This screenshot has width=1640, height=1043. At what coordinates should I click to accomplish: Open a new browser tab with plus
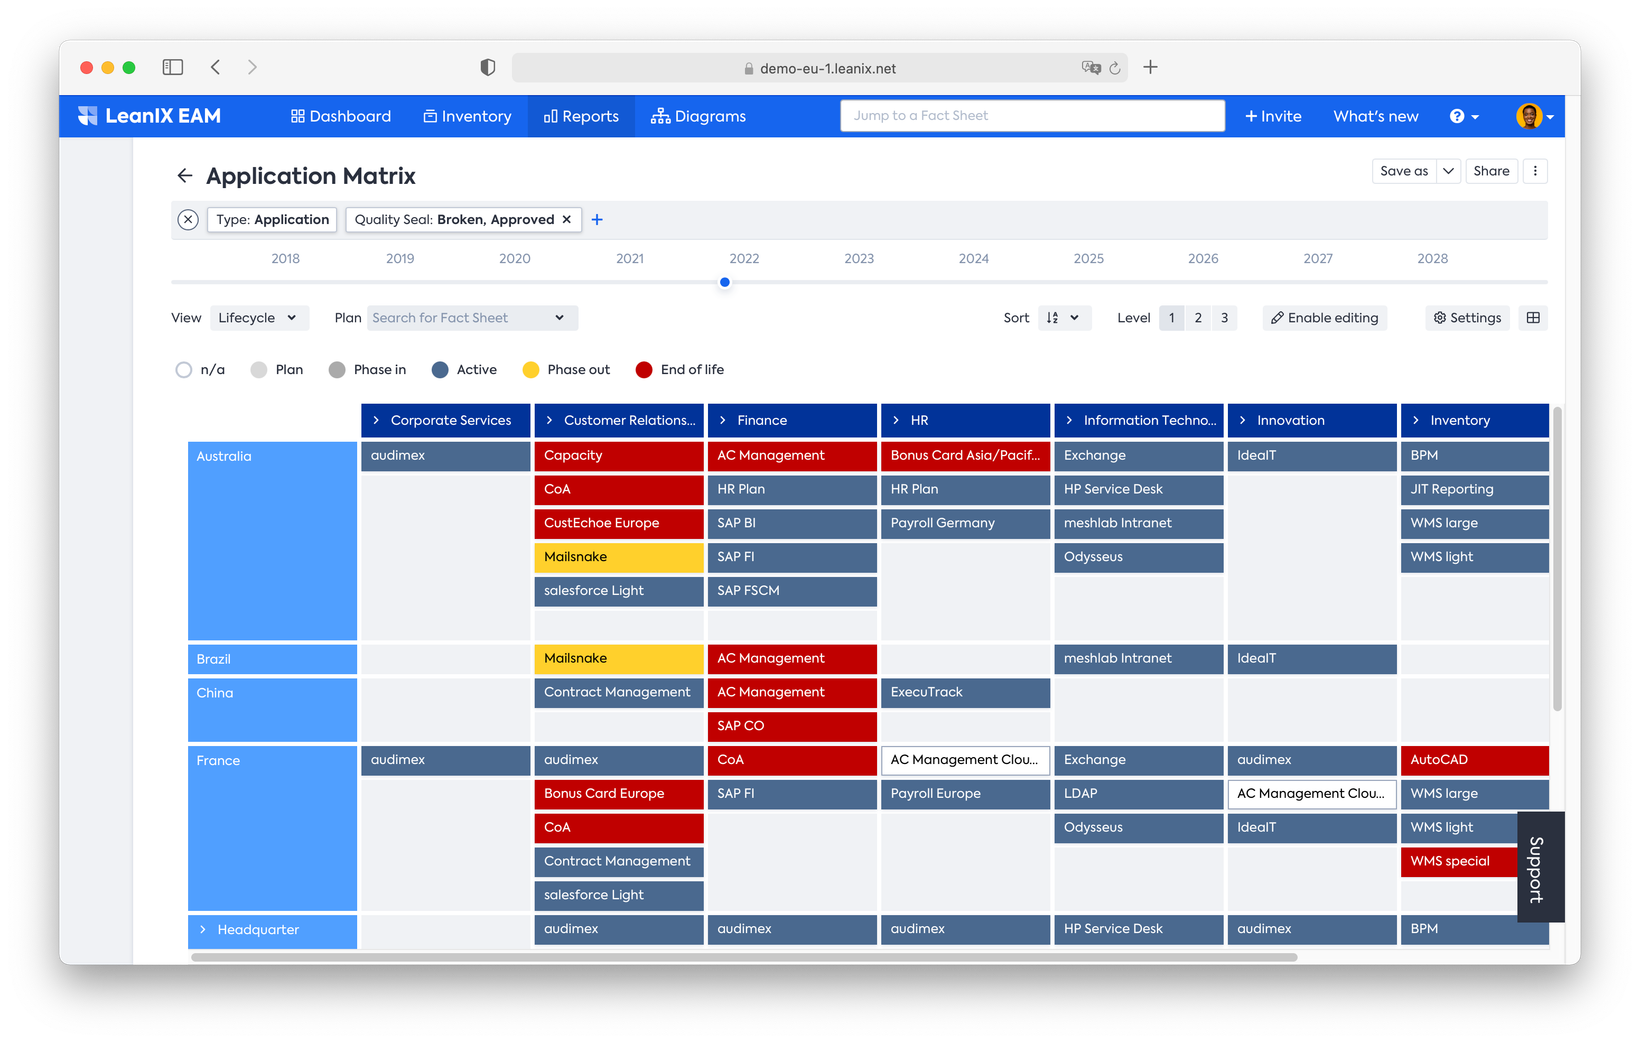(1151, 67)
